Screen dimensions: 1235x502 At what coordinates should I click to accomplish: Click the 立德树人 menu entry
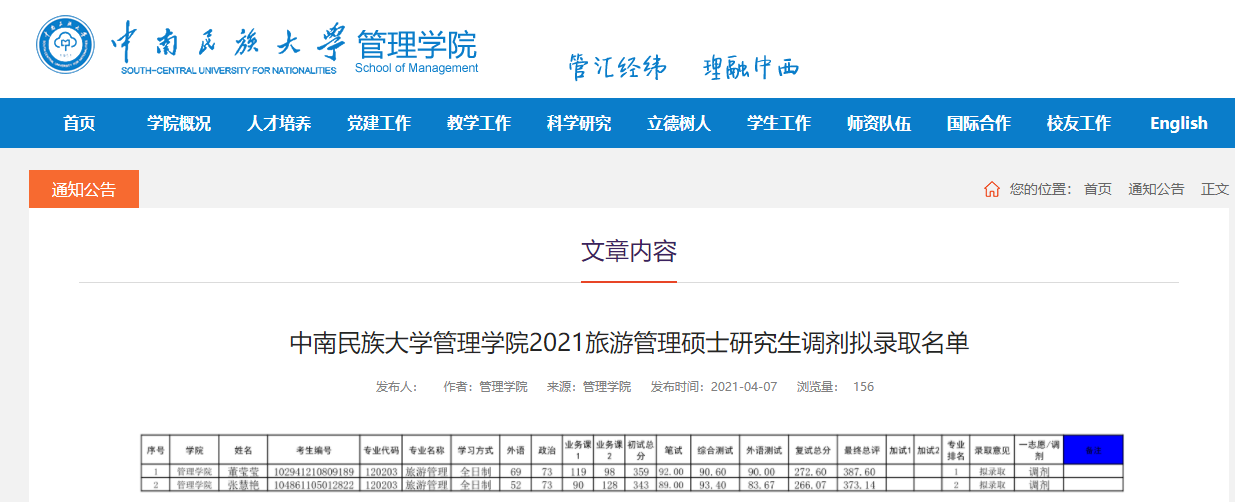pos(679,123)
